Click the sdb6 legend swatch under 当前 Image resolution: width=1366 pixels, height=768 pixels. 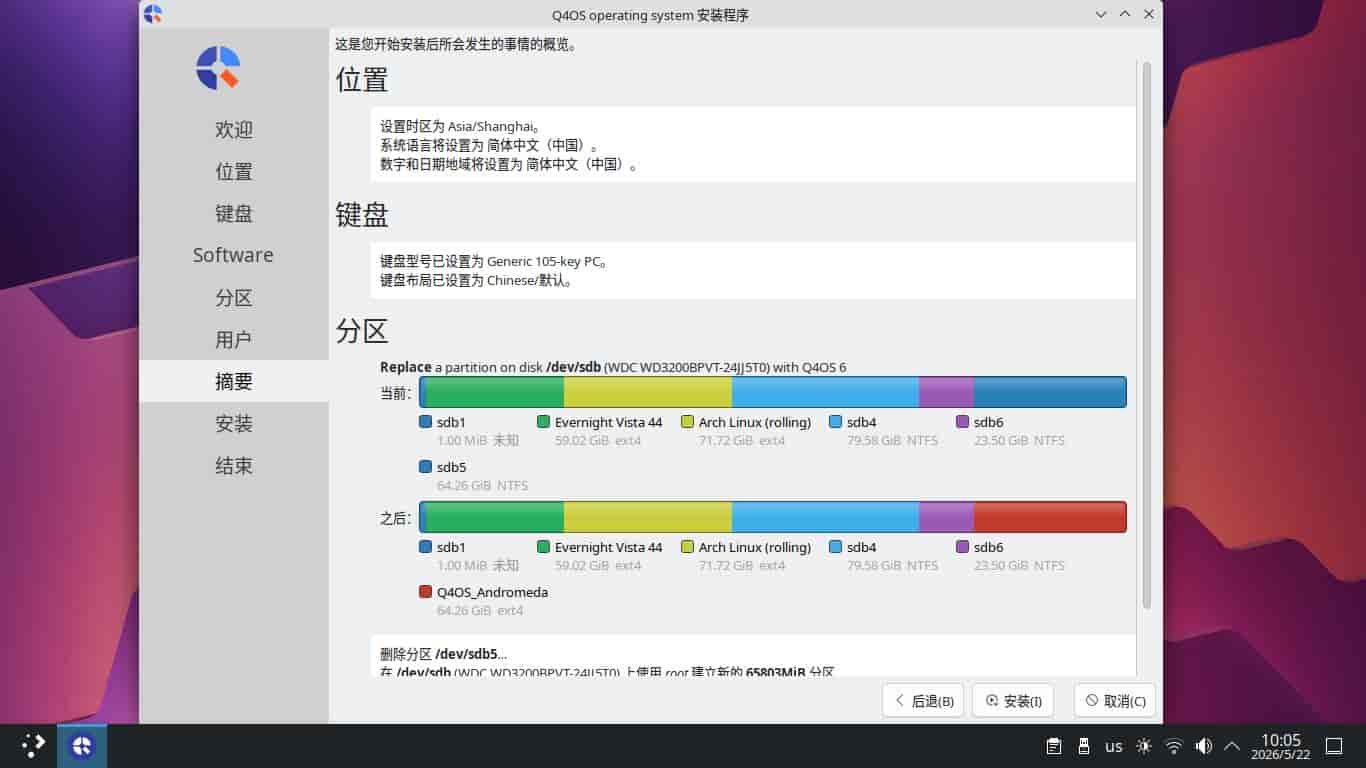(x=963, y=422)
